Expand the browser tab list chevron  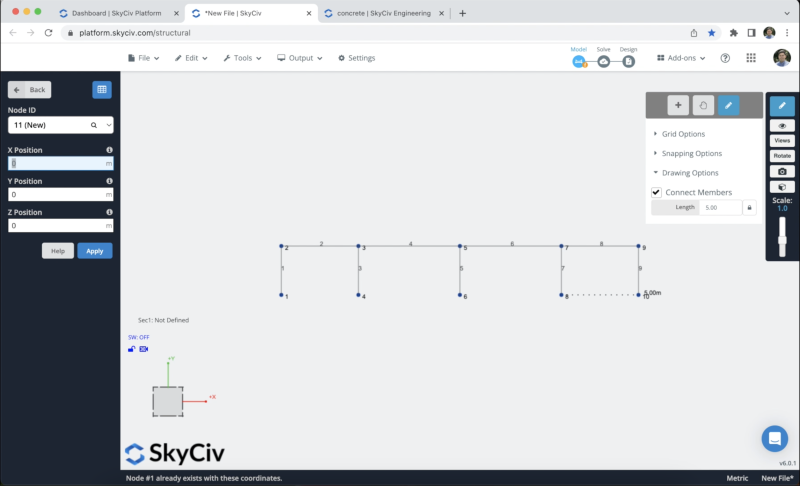click(787, 13)
